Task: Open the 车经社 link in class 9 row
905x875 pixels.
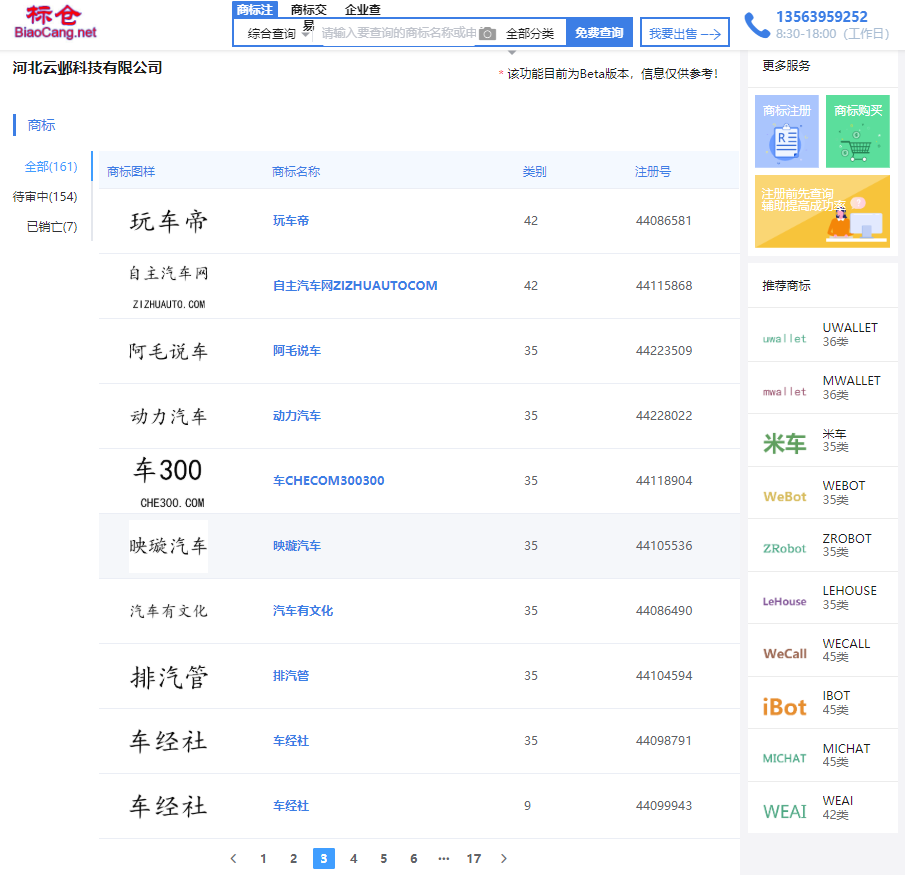Action: point(291,806)
